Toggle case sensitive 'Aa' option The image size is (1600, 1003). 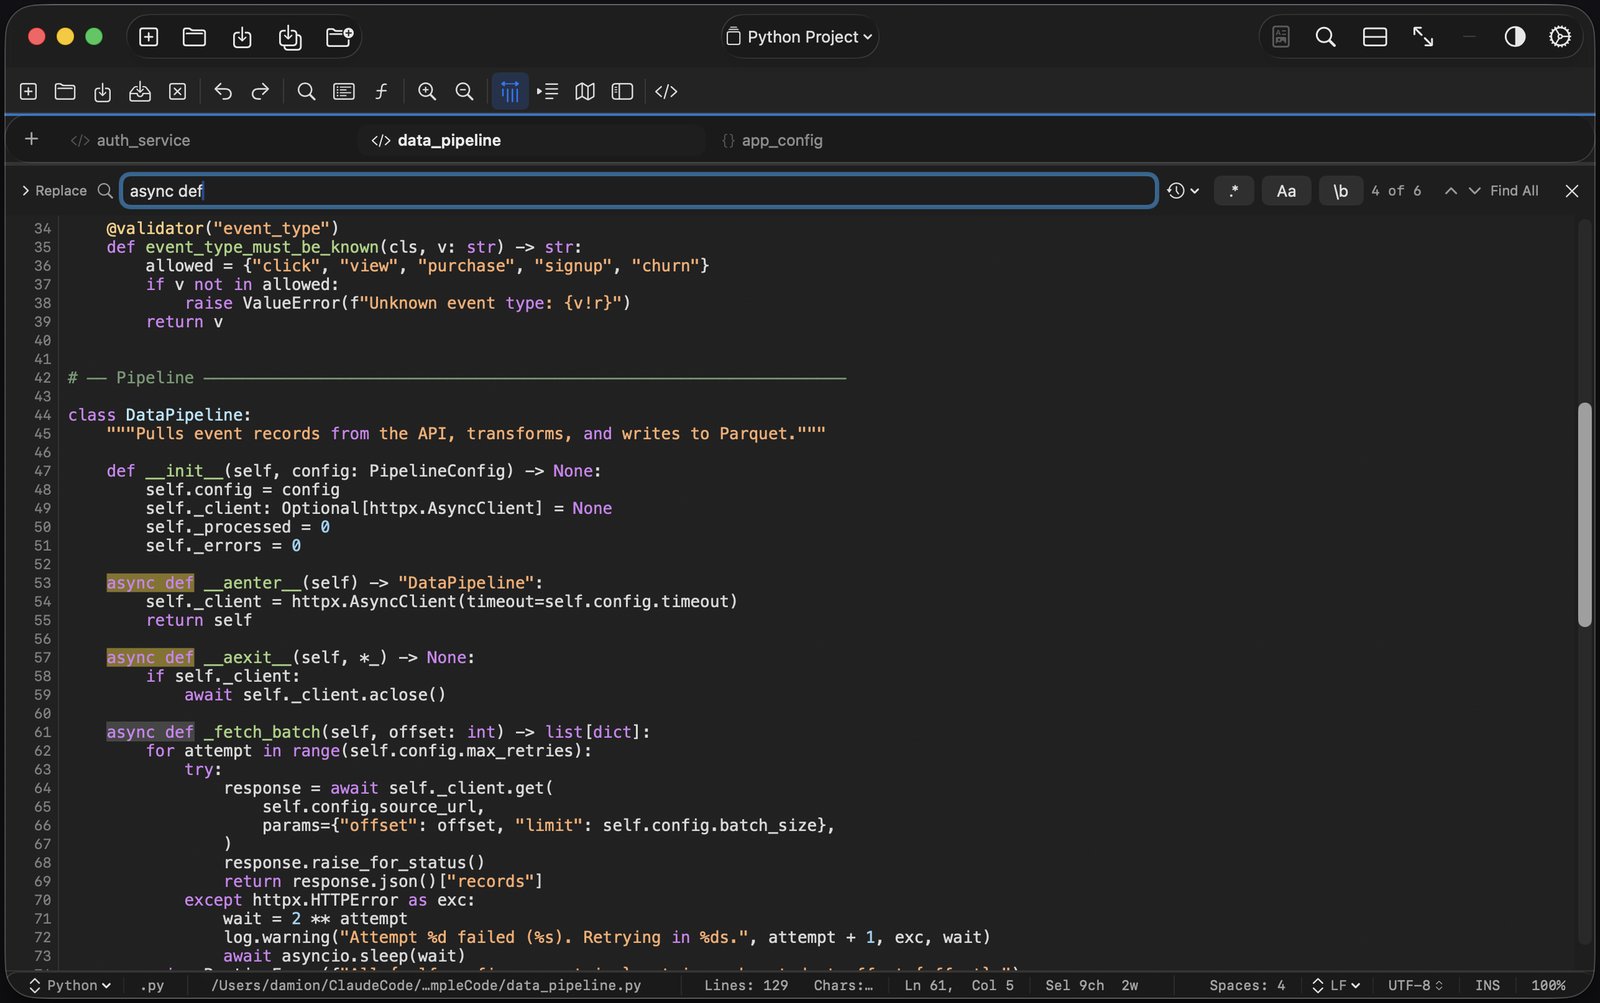pos(1286,191)
